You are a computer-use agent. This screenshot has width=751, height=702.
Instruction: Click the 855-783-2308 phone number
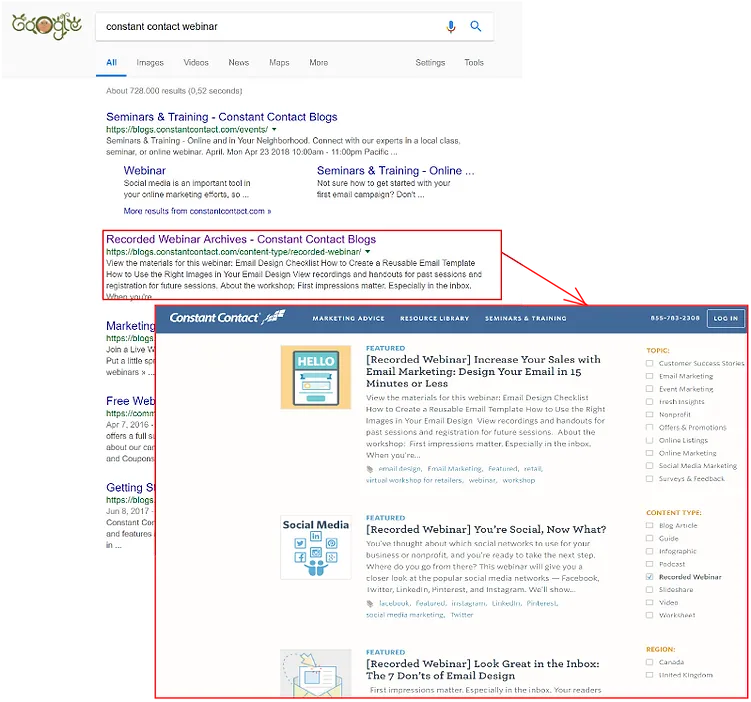(x=675, y=318)
